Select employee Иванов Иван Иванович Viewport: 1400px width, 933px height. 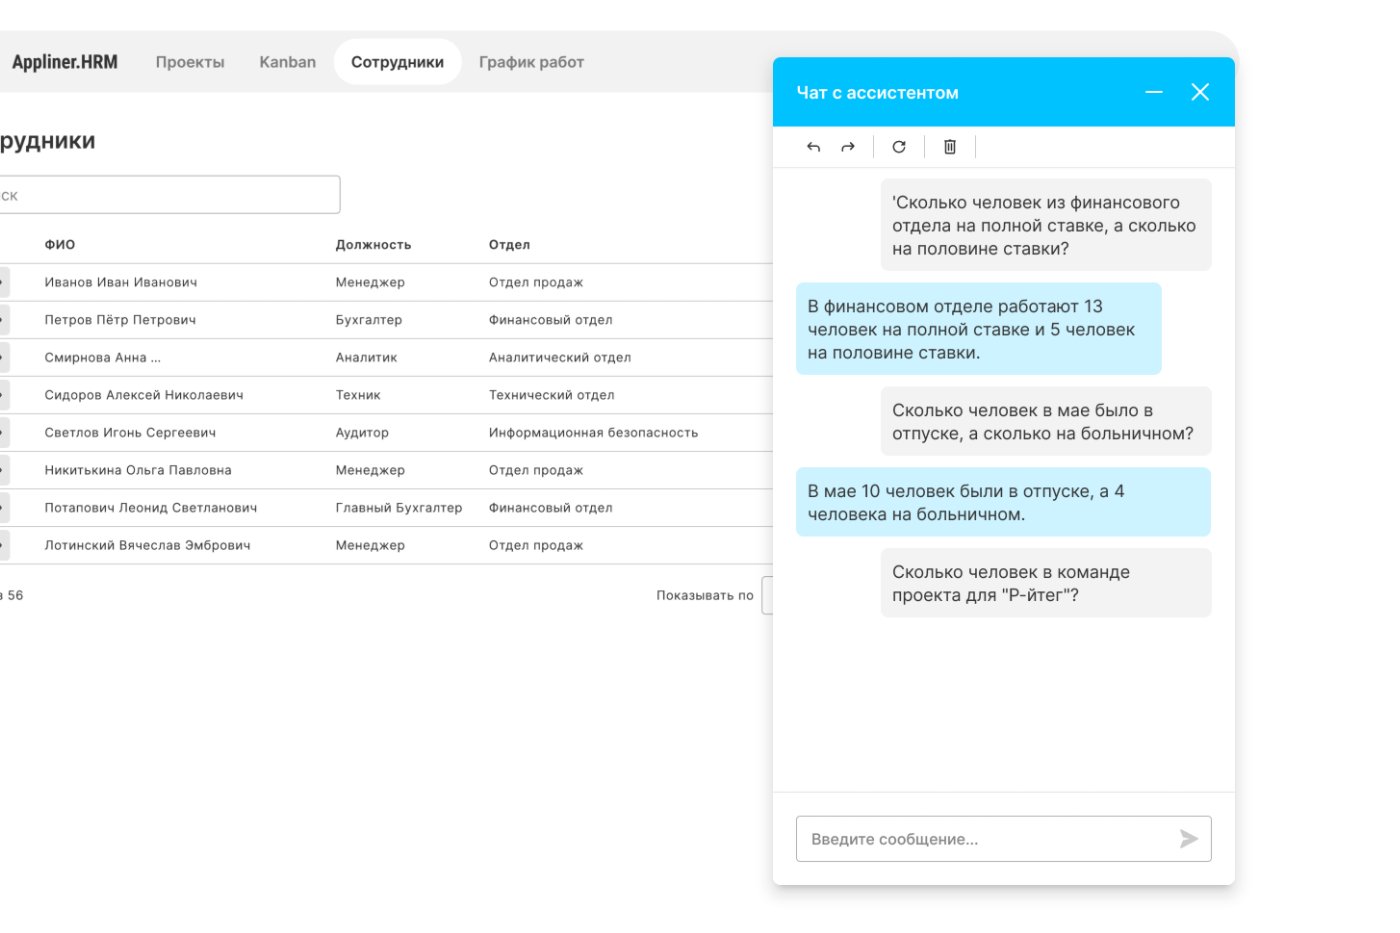tap(121, 283)
